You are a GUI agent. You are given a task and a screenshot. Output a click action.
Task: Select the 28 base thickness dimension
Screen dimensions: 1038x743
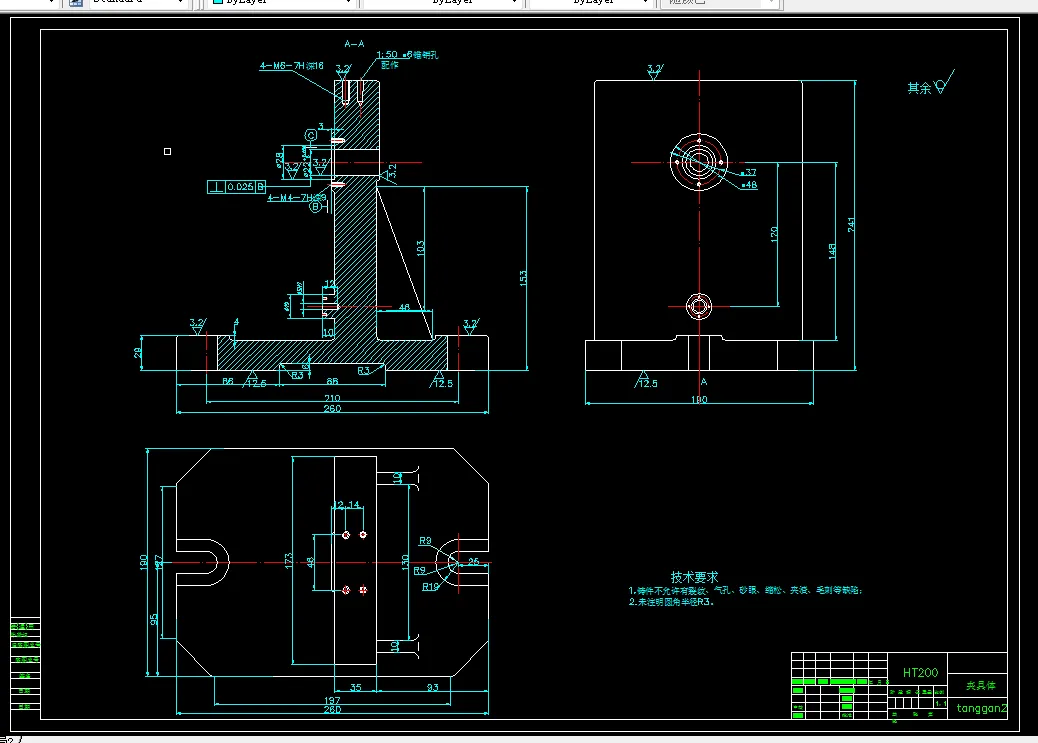point(138,353)
